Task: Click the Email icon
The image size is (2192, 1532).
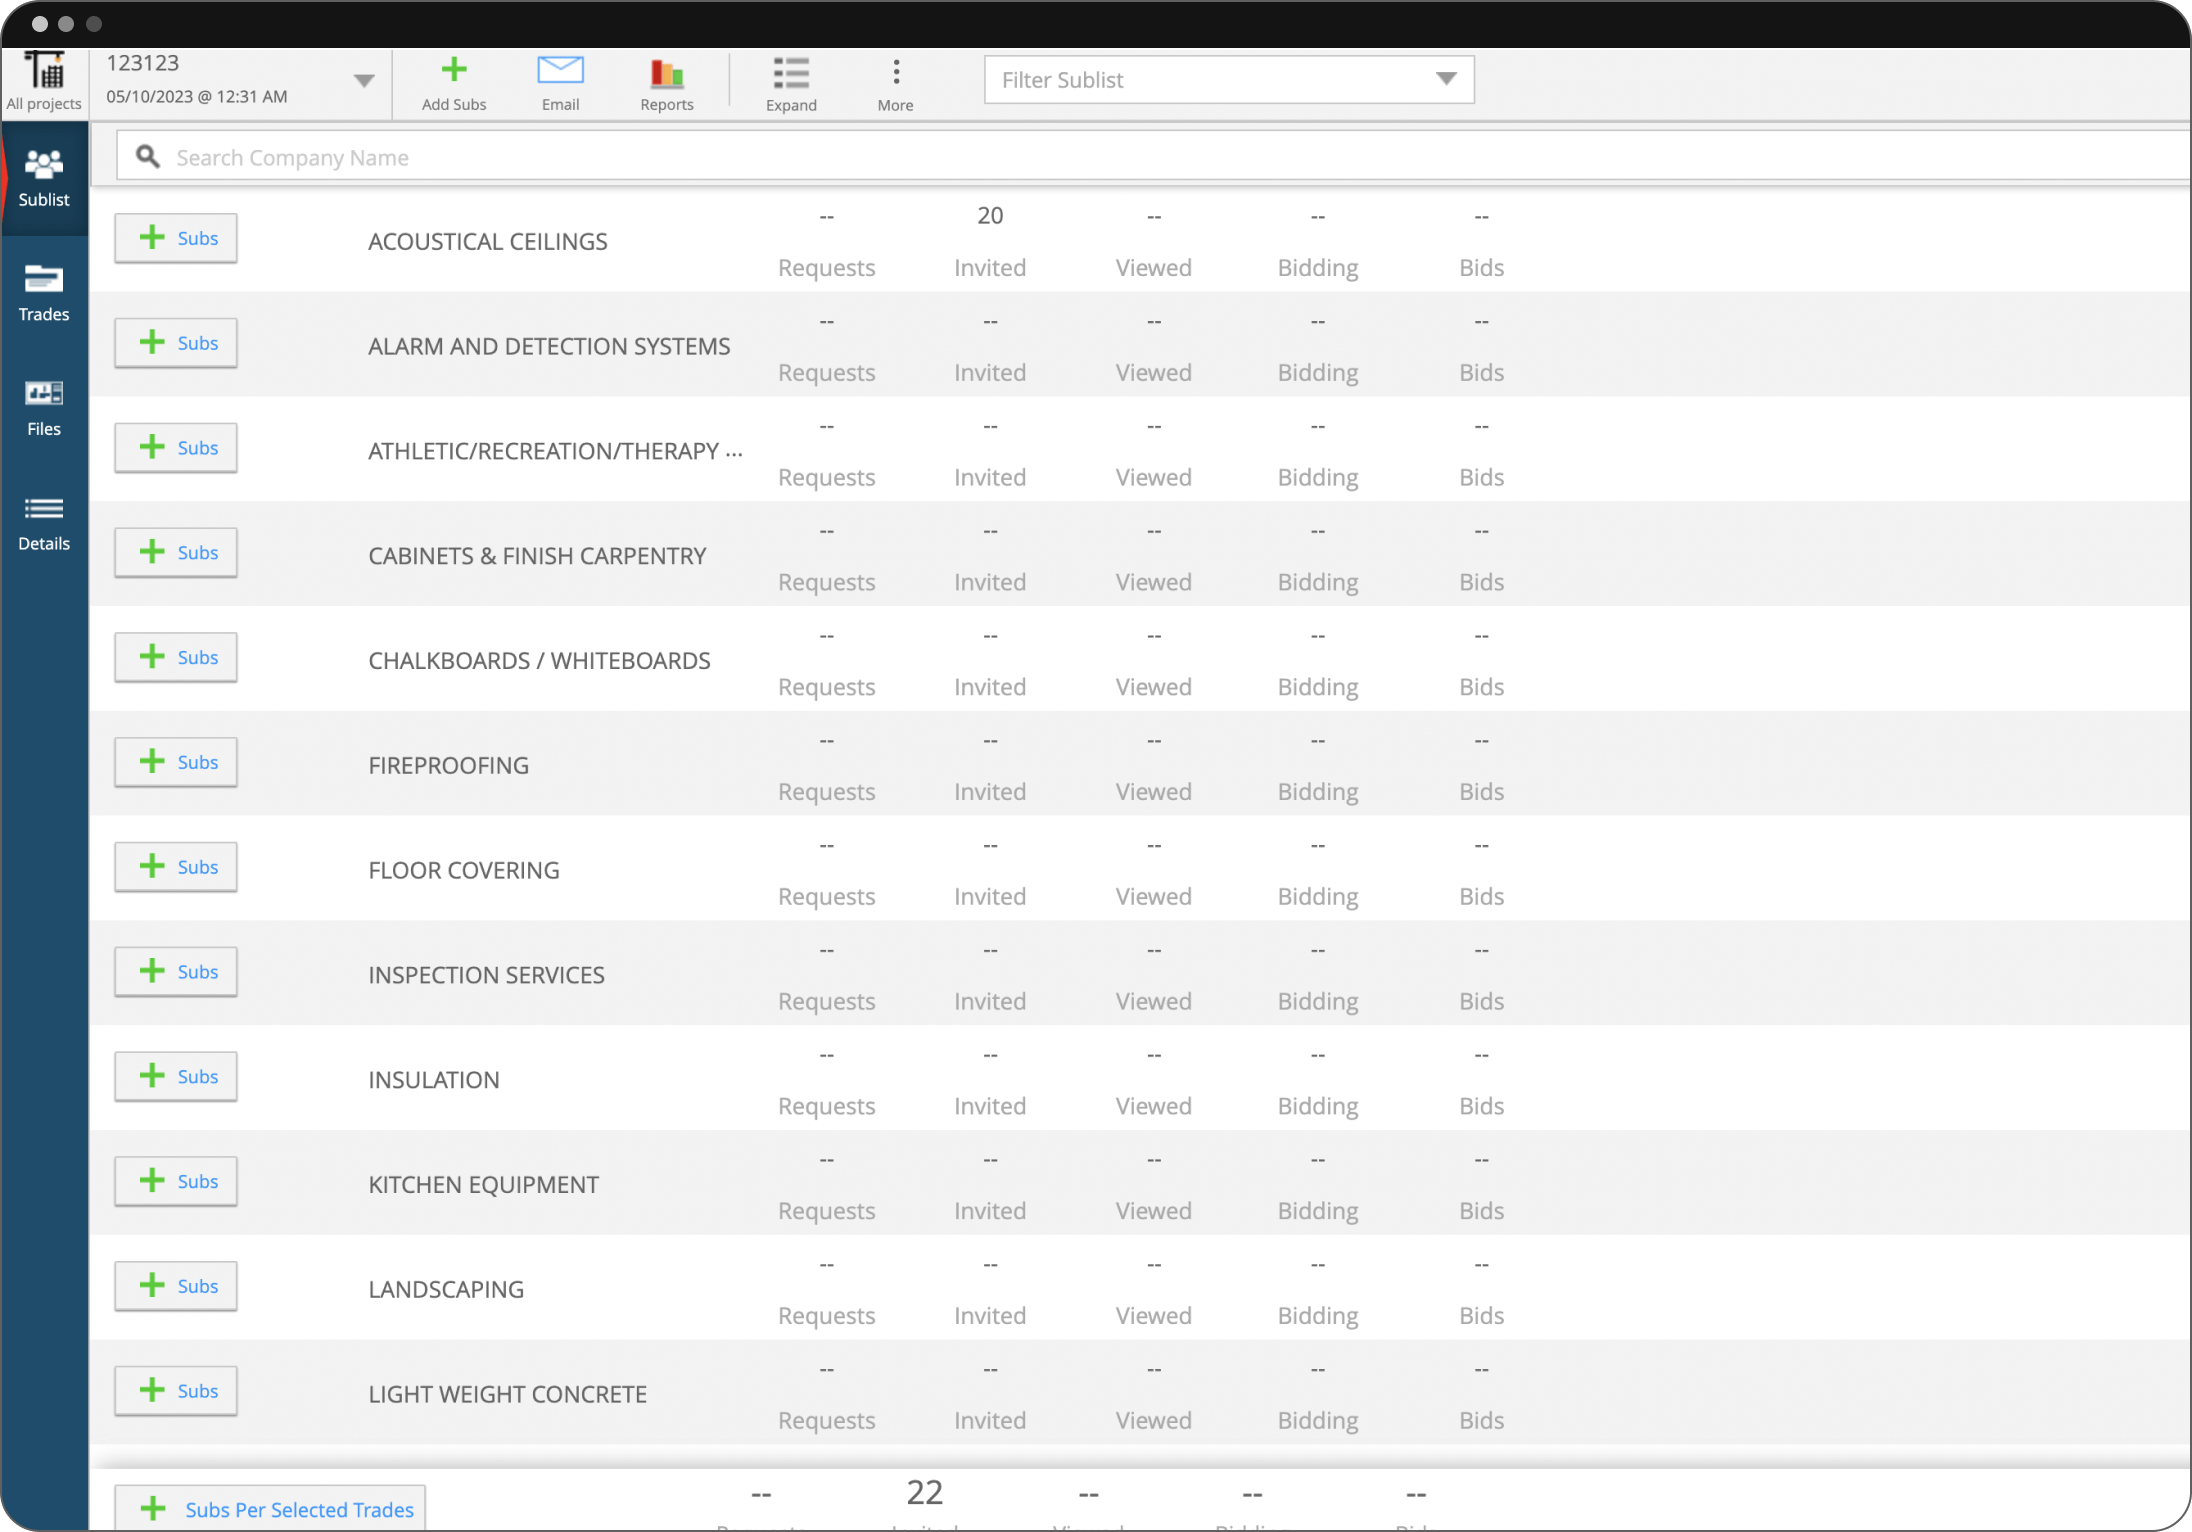Action: tap(560, 68)
